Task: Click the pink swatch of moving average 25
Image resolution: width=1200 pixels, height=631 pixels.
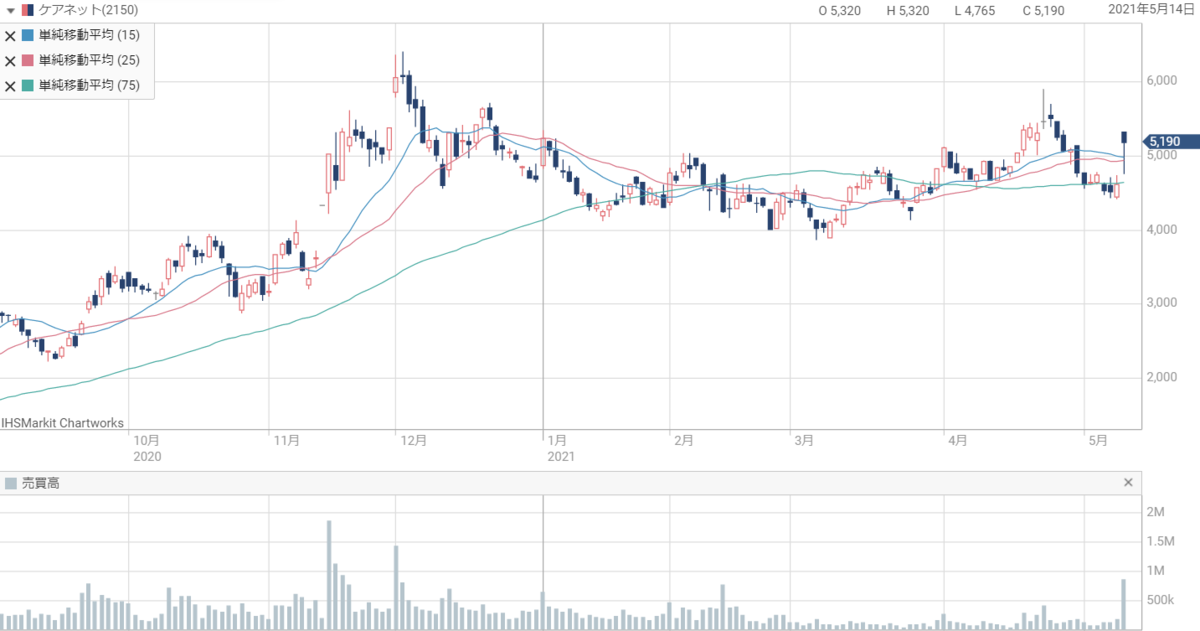Action: (x=28, y=60)
